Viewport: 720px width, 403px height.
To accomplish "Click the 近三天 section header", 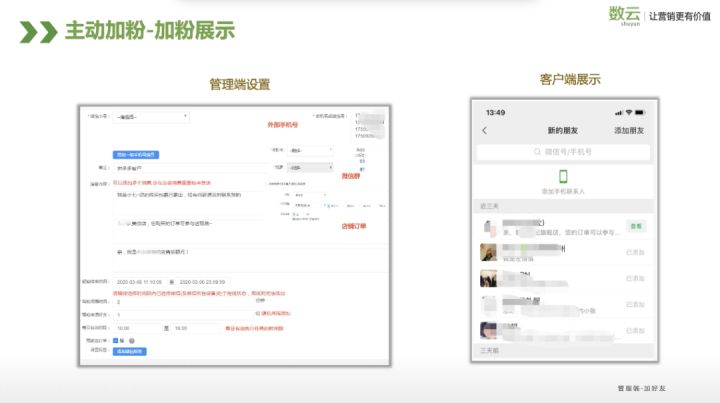I will [564, 206].
